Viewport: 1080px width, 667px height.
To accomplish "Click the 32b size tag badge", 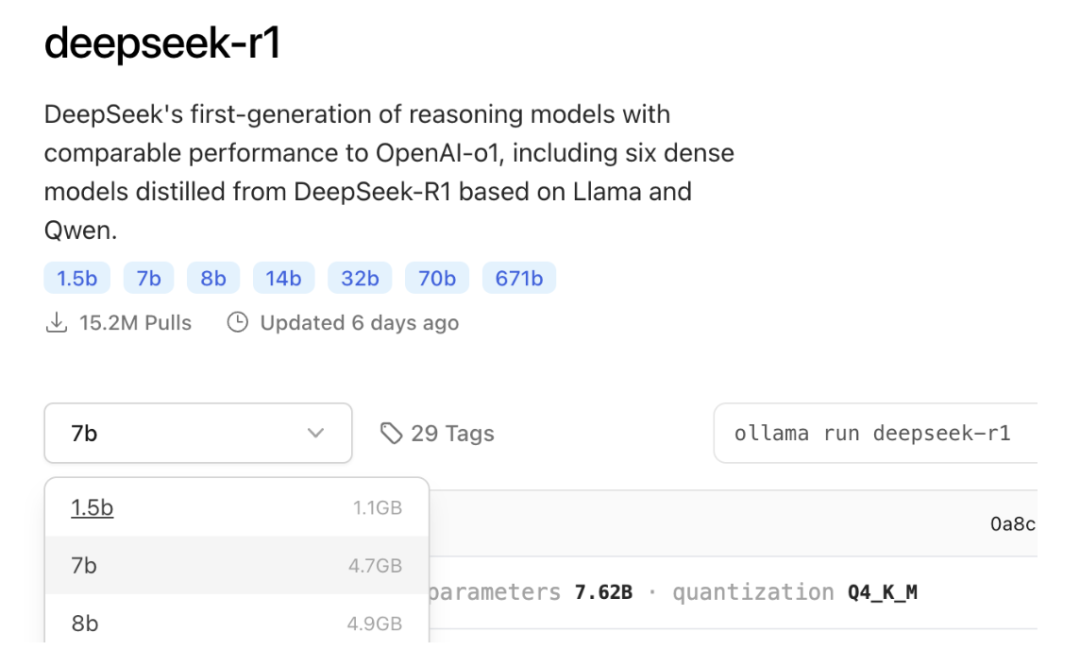I will point(360,278).
